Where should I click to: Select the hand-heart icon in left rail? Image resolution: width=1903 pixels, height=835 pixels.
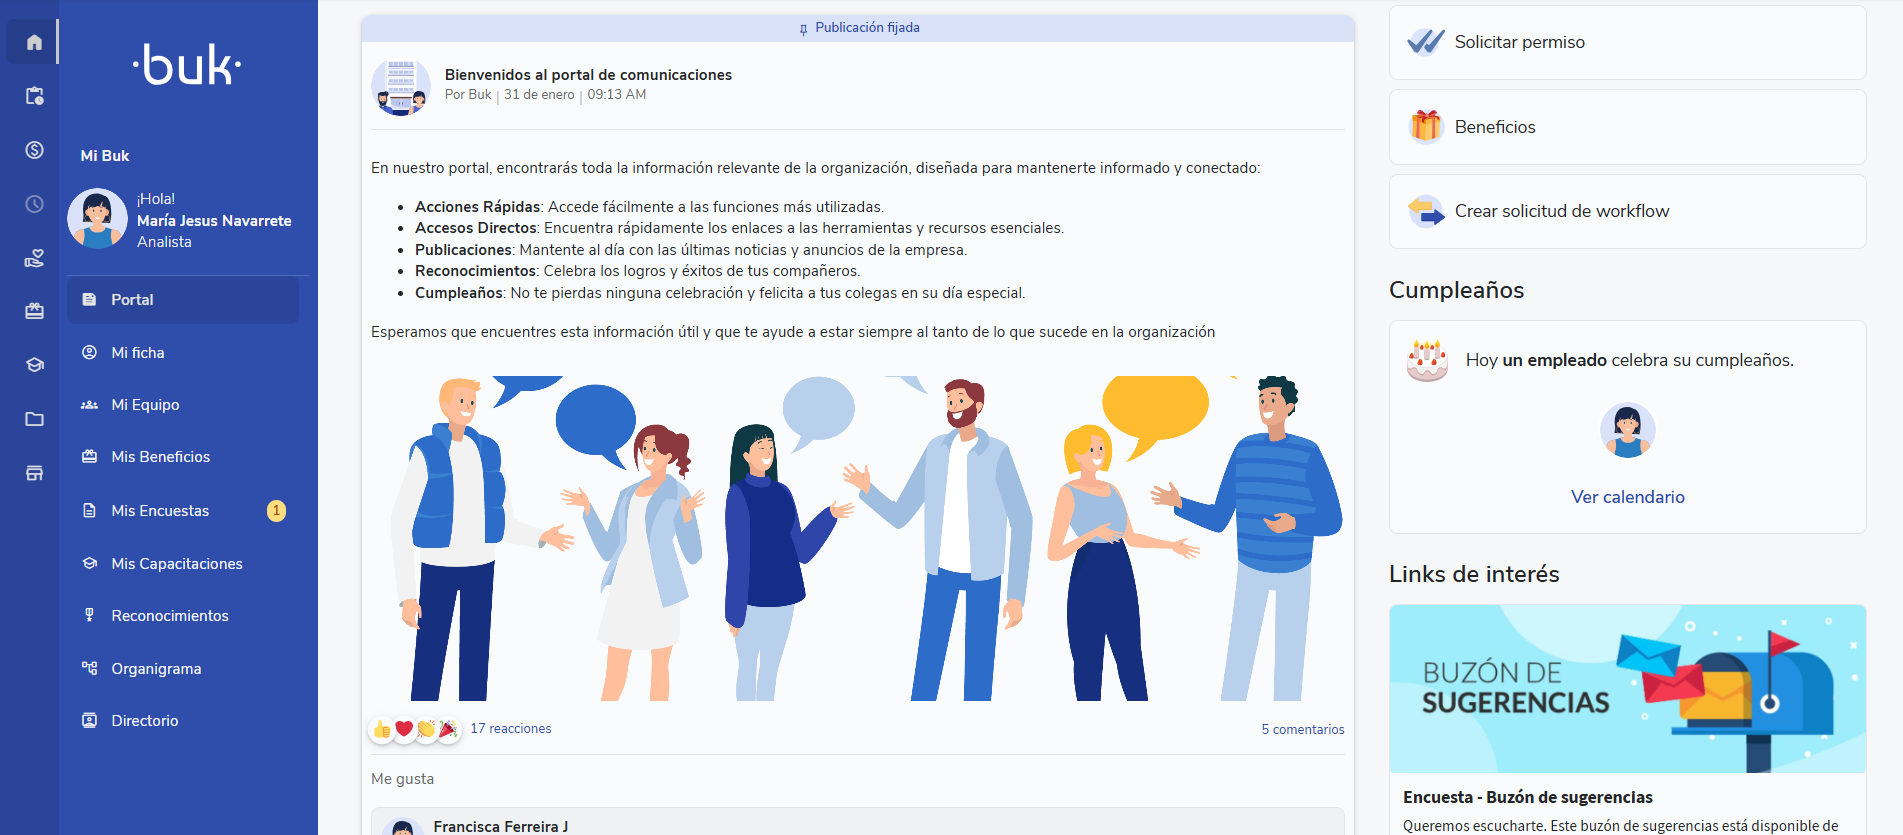coord(34,258)
